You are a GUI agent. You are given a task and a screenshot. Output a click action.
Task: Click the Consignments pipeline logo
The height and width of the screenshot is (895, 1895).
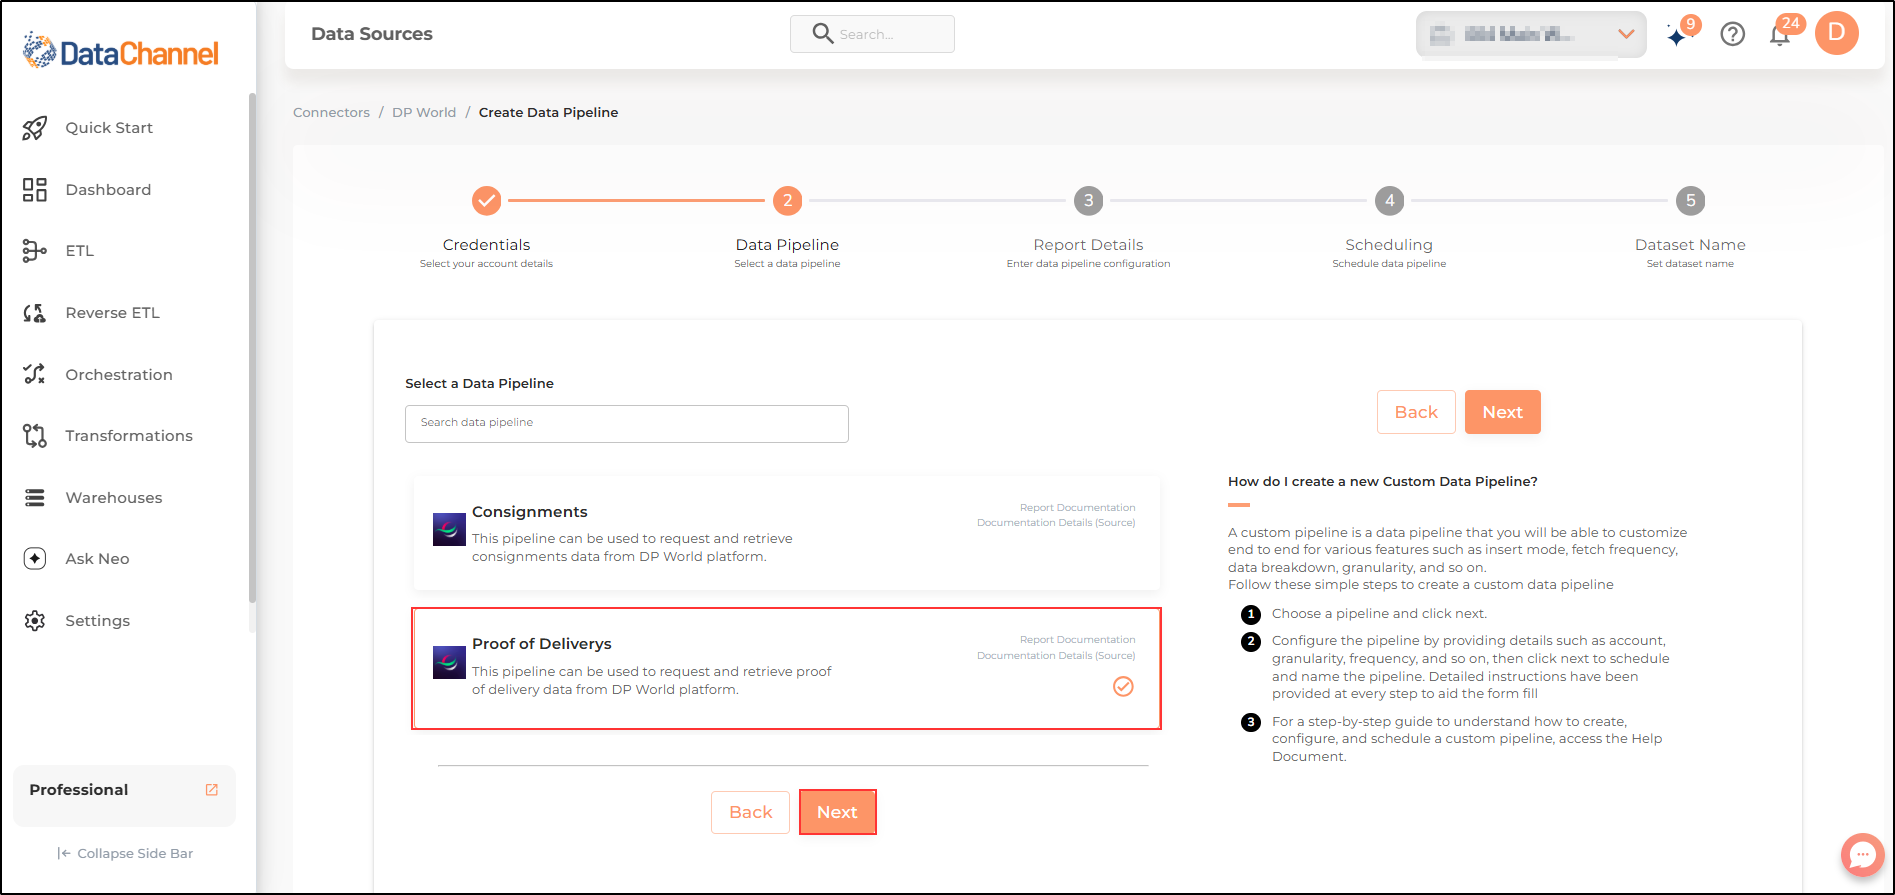coord(449,530)
